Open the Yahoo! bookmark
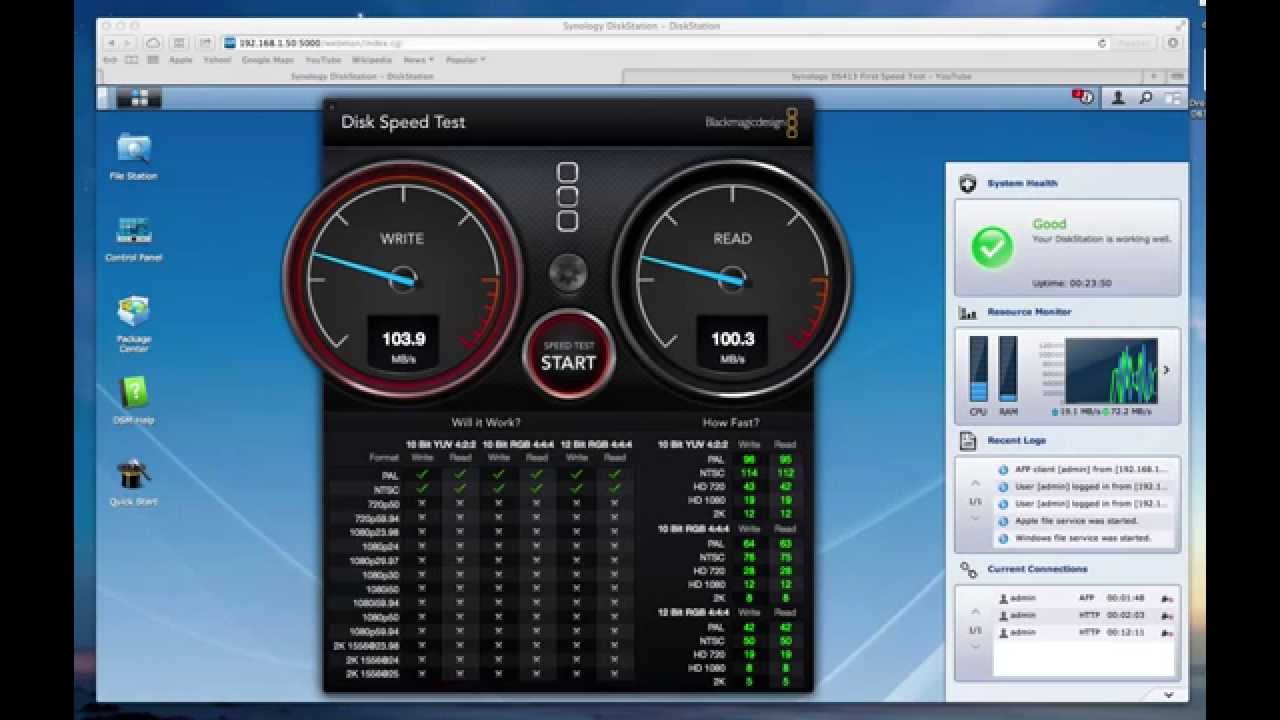The width and height of the screenshot is (1280, 720). tap(217, 60)
